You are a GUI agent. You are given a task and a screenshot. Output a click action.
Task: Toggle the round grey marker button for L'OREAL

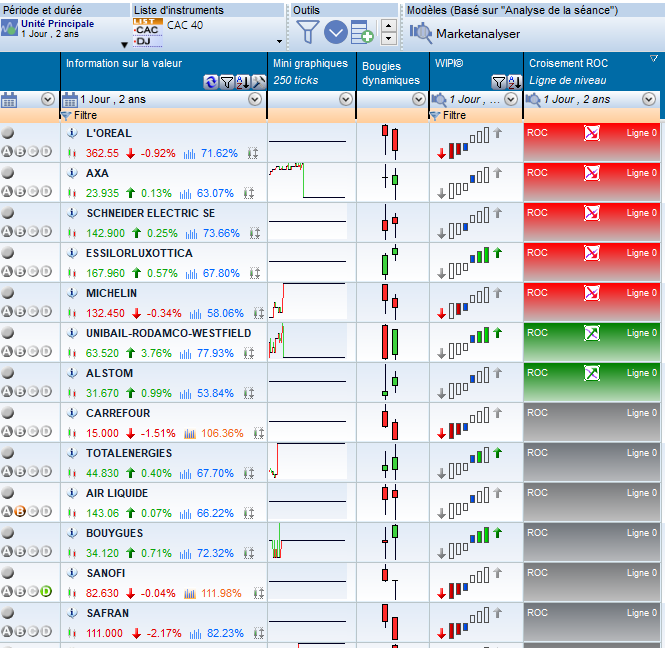[8, 133]
